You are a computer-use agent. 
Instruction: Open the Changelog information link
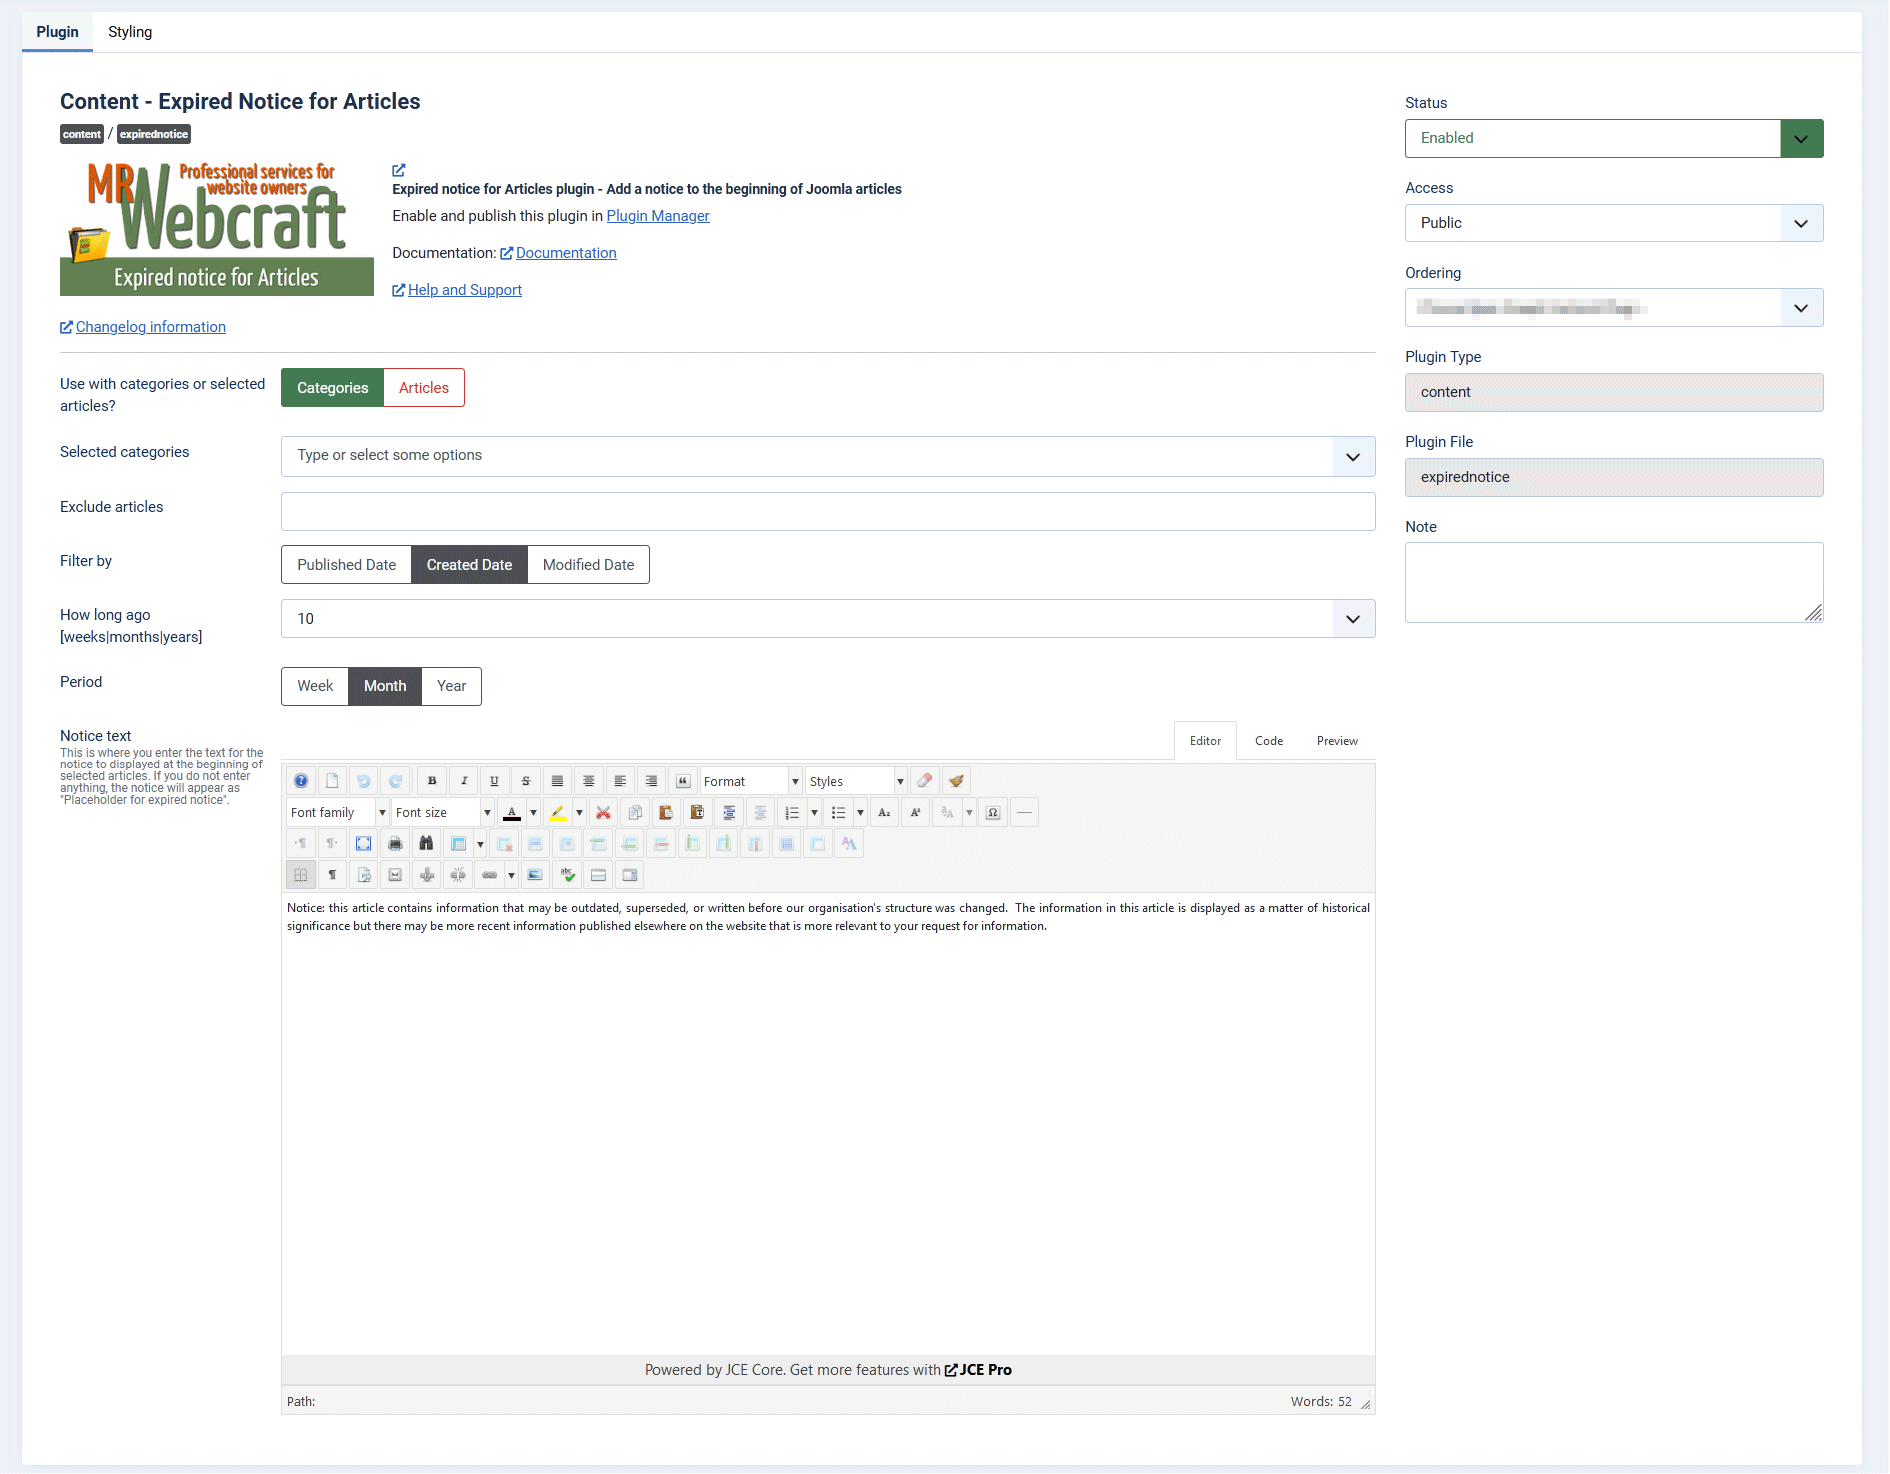[150, 327]
